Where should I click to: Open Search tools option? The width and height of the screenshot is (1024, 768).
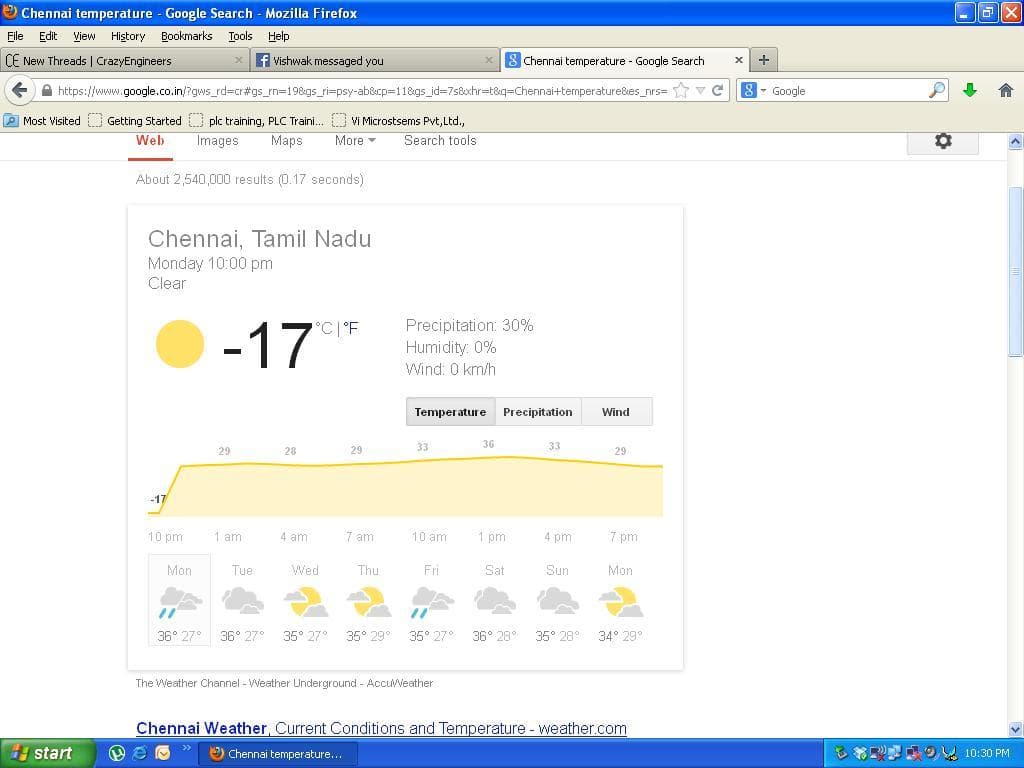[440, 140]
